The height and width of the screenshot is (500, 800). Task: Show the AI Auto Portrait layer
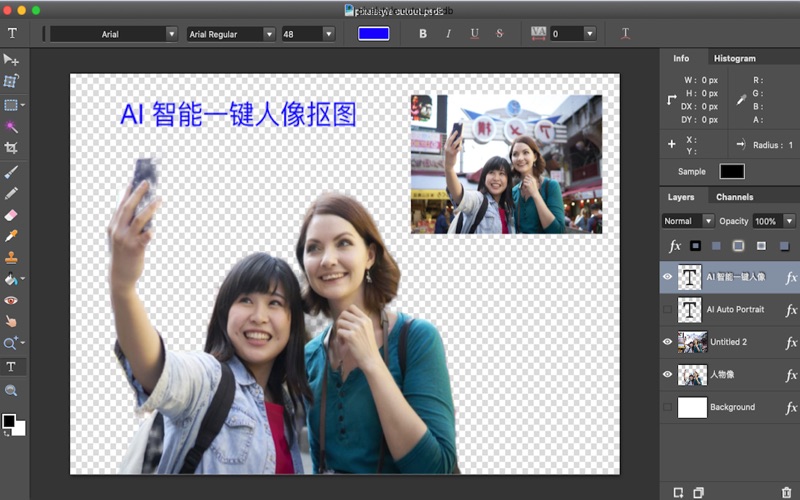coord(668,310)
